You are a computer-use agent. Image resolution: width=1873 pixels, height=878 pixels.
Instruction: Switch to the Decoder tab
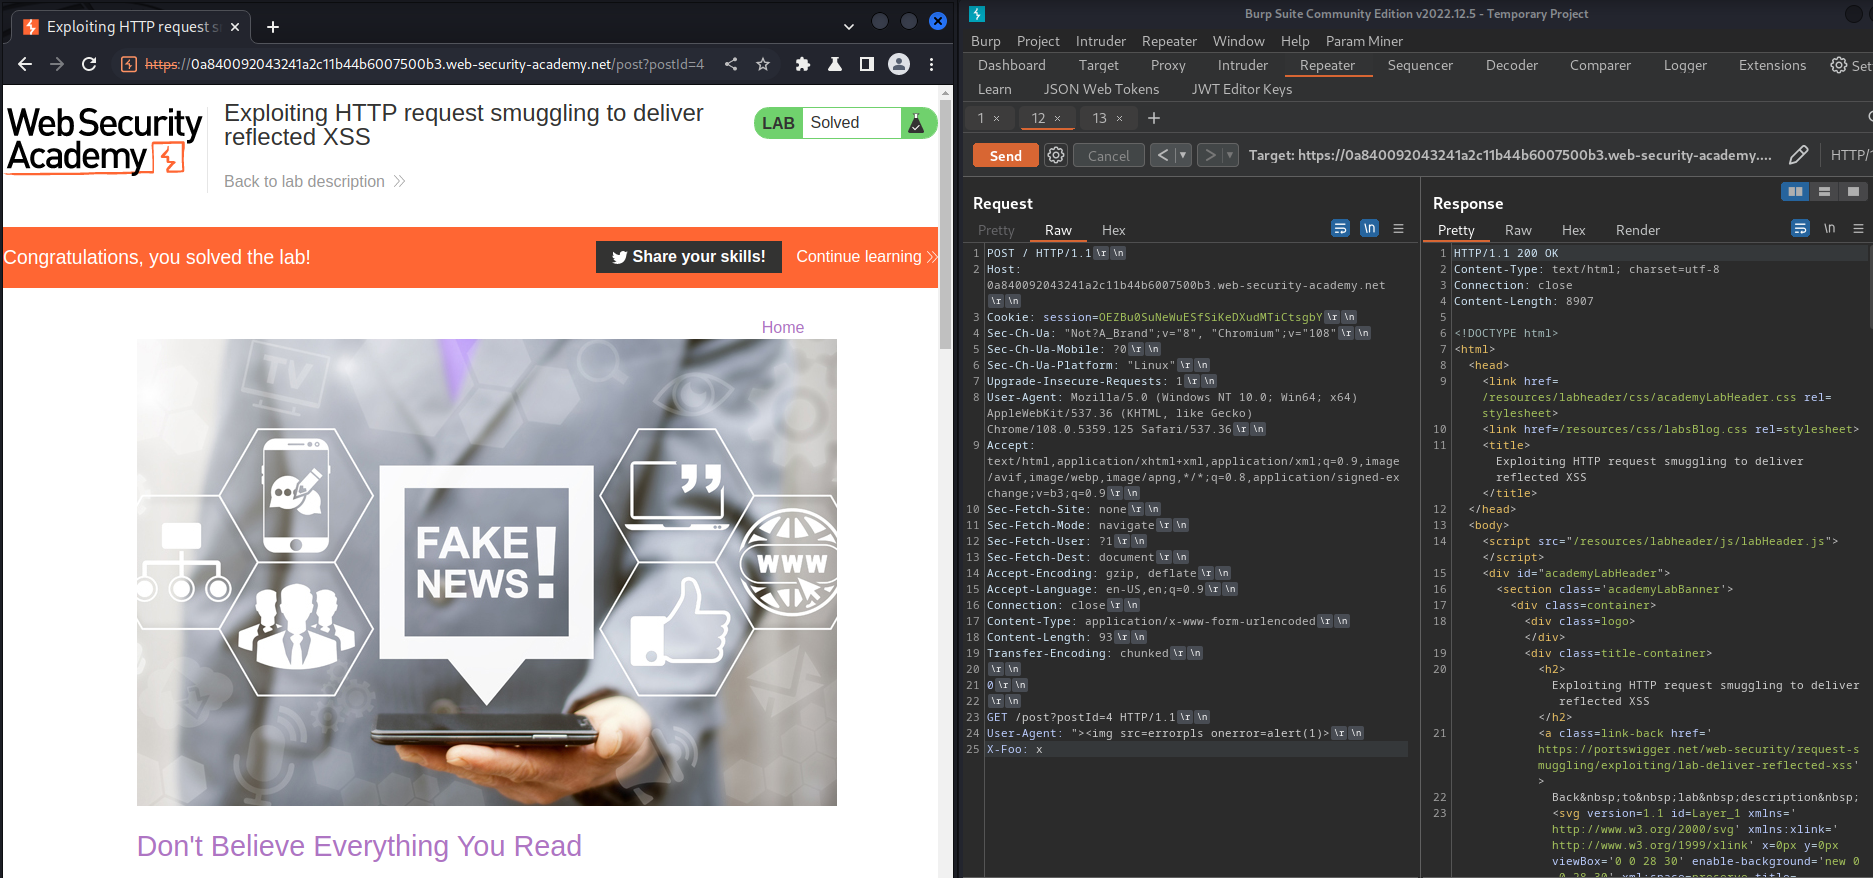point(1511,65)
